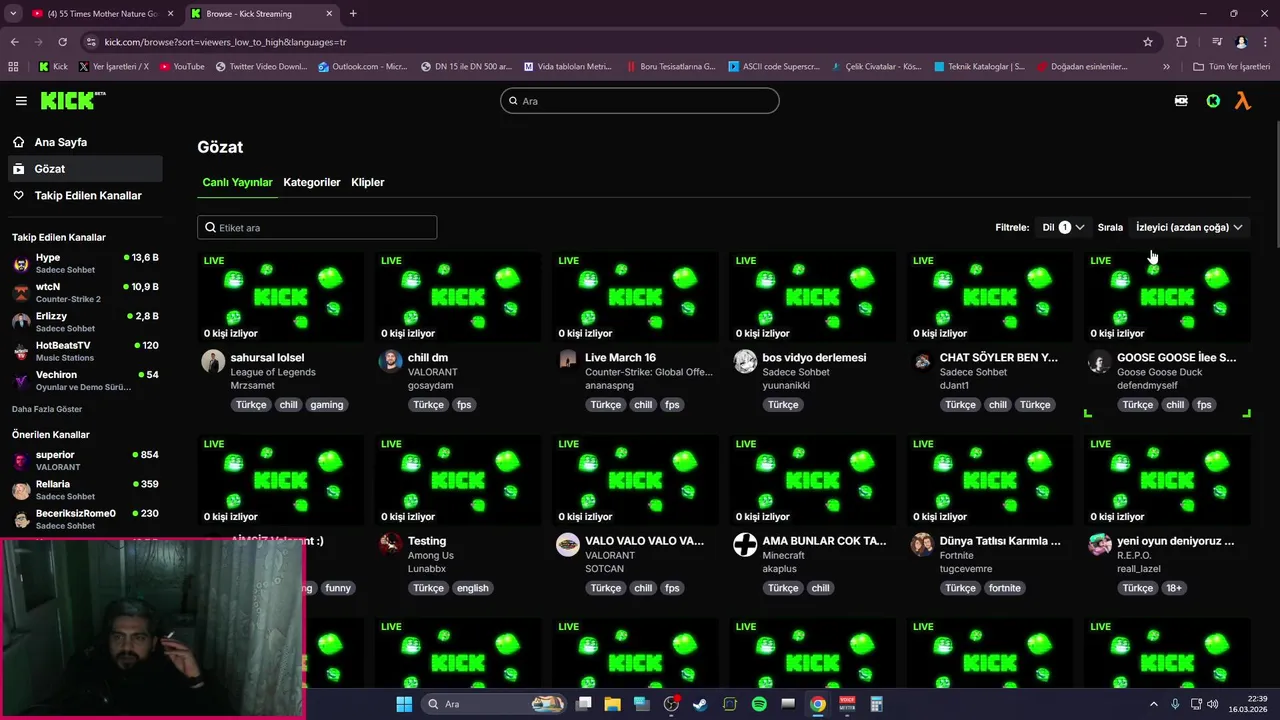Open the hamburger menu next to Kick logo

(x=21, y=101)
